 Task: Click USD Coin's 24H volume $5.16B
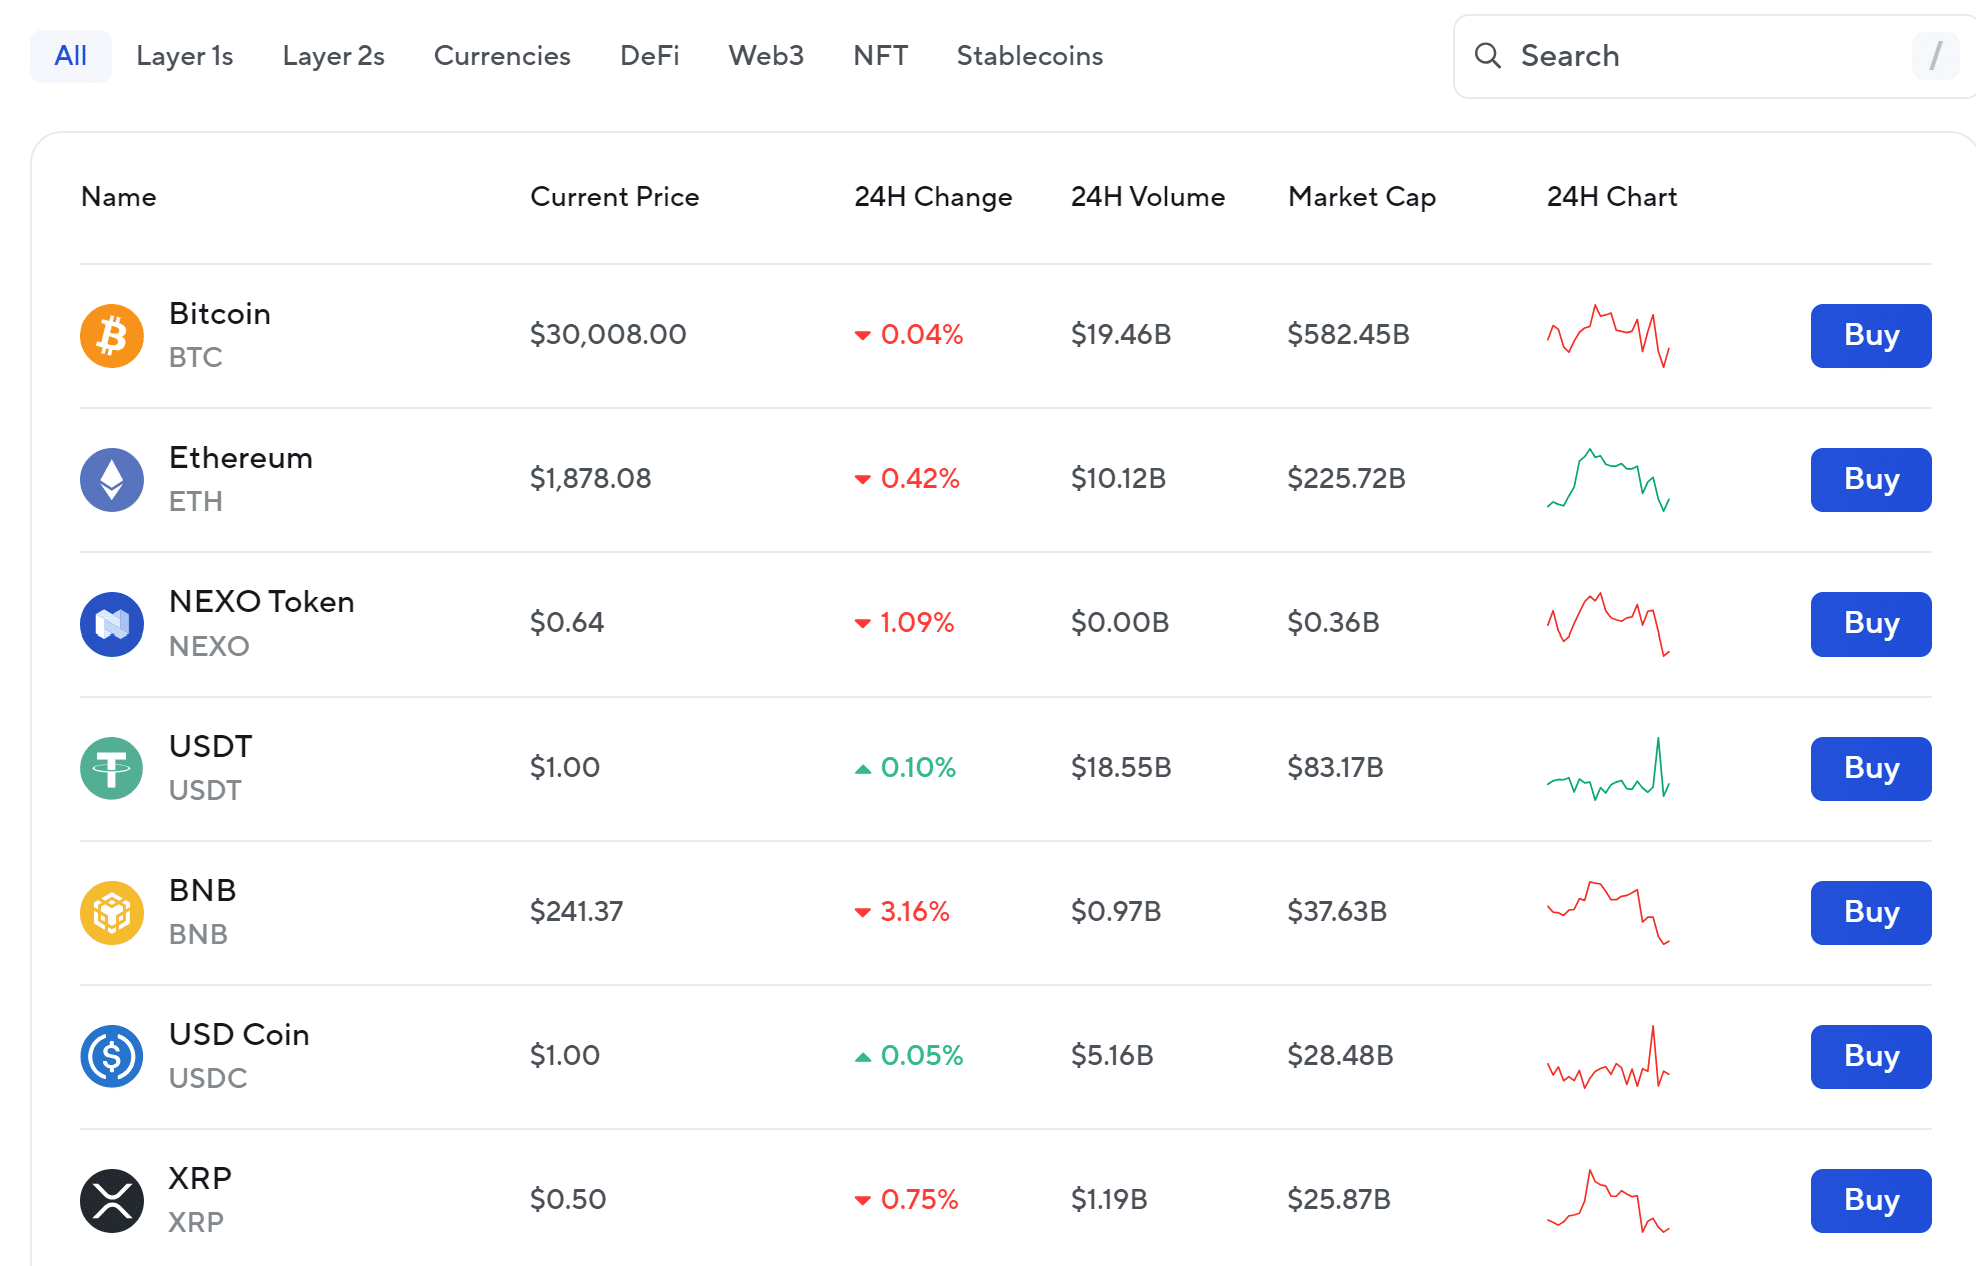pyautogui.click(x=1112, y=1056)
